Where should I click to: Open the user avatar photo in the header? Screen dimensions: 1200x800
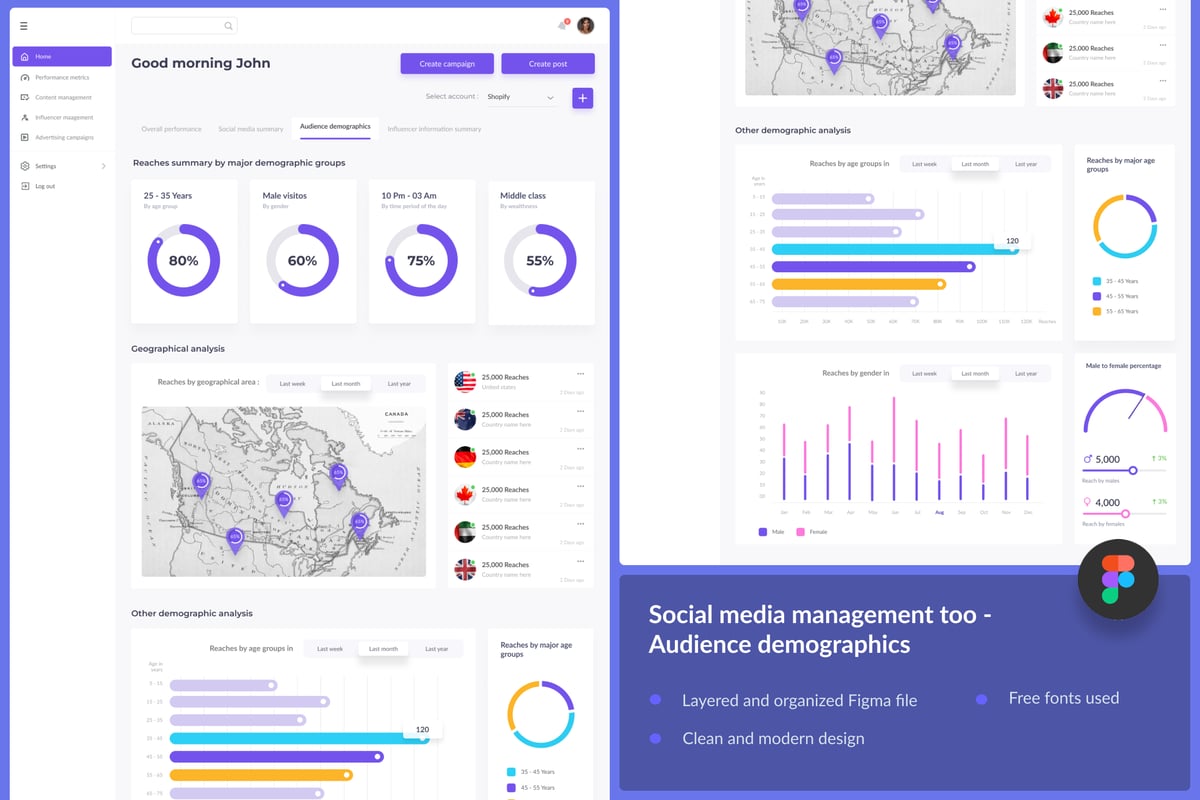click(x=586, y=25)
